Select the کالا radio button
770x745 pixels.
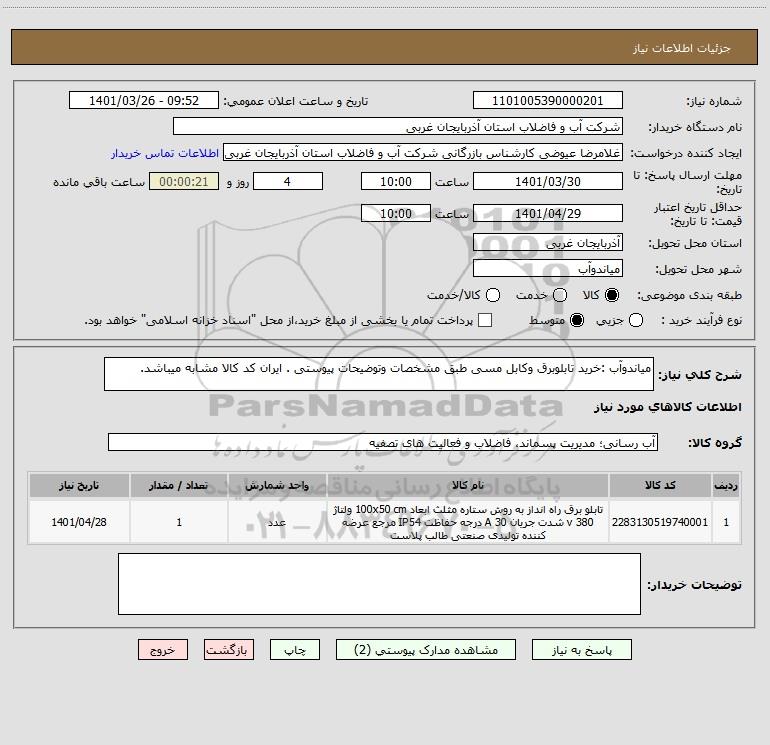612,295
